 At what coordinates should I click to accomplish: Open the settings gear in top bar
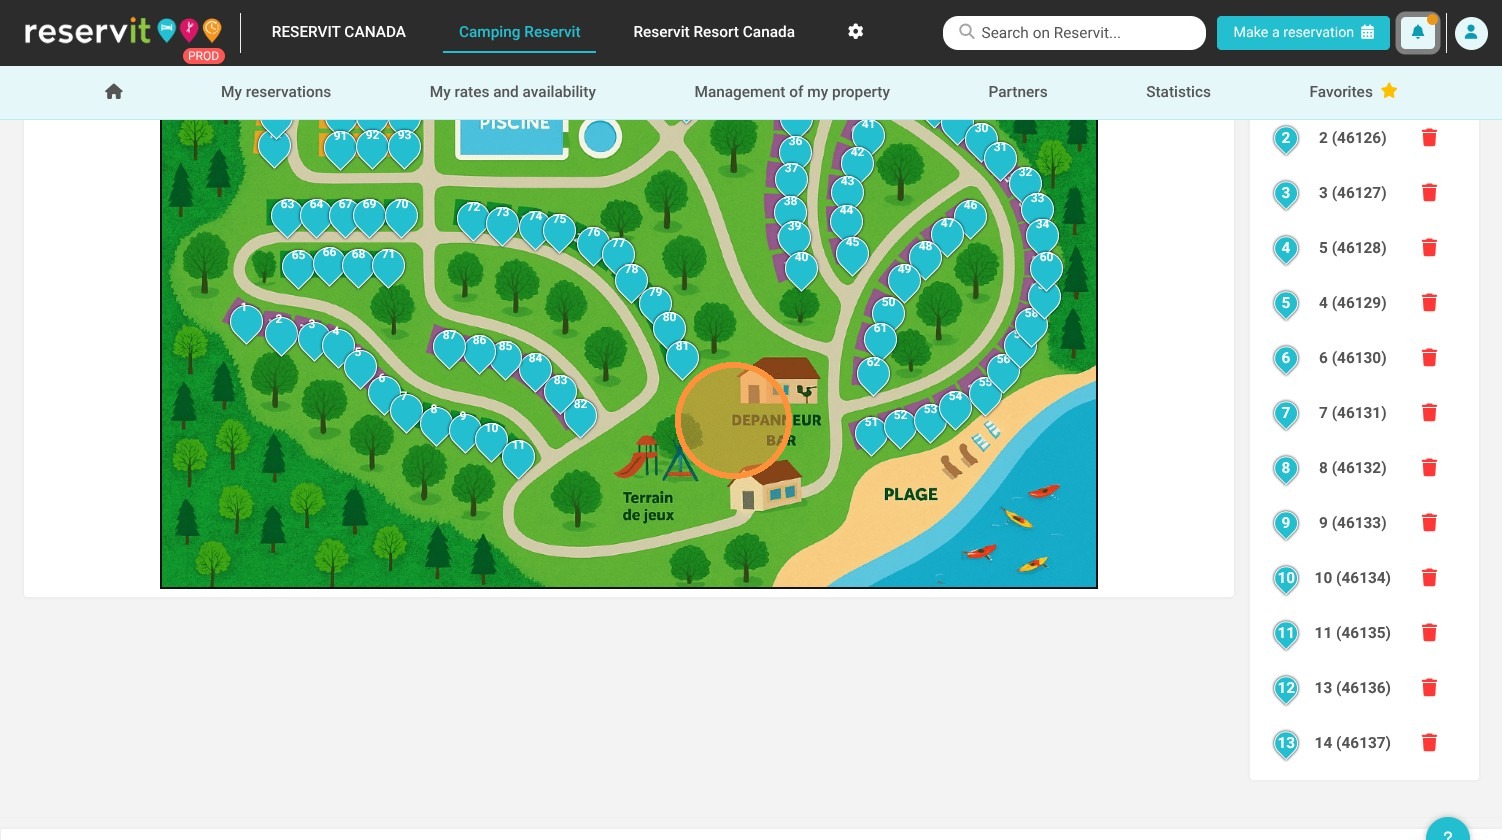pyautogui.click(x=855, y=31)
